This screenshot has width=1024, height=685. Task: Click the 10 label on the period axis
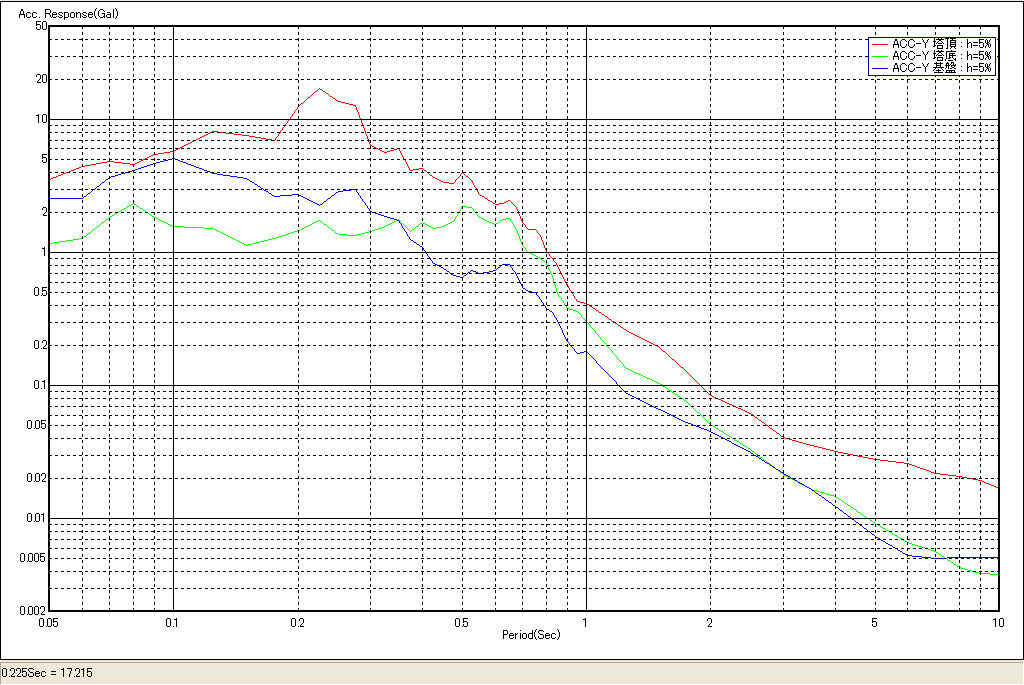tap(997, 622)
